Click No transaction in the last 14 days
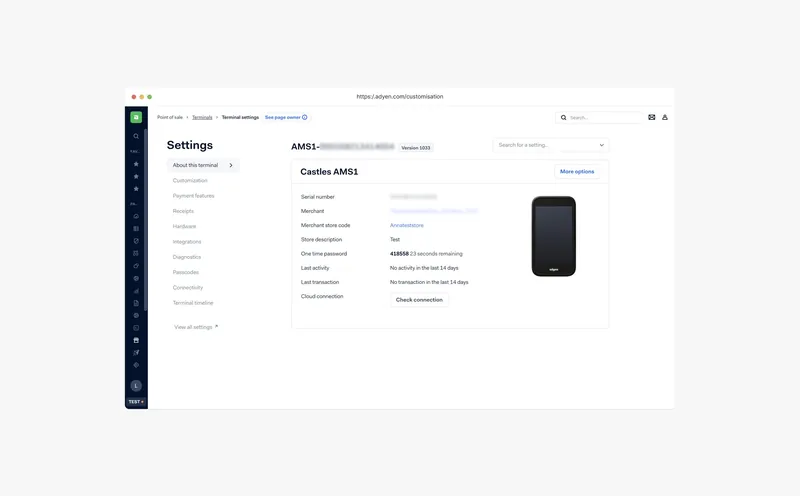Screen dimensions: 800x496 pos(429,282)
